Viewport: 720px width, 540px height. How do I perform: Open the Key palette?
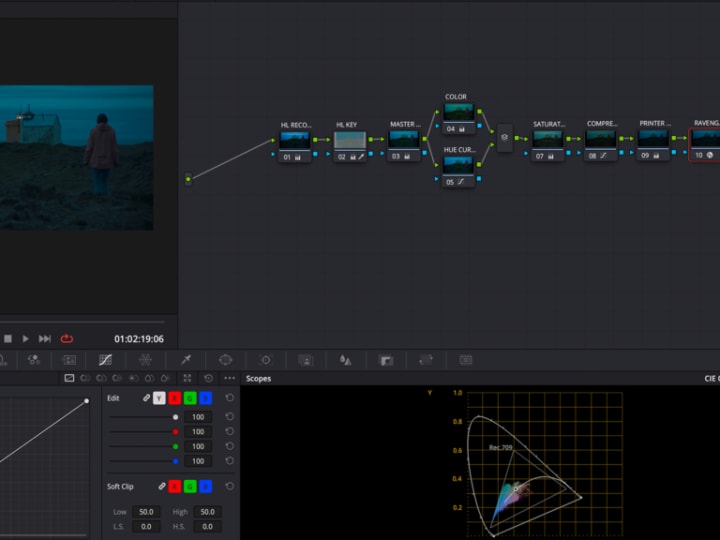[x=386, y=360]
